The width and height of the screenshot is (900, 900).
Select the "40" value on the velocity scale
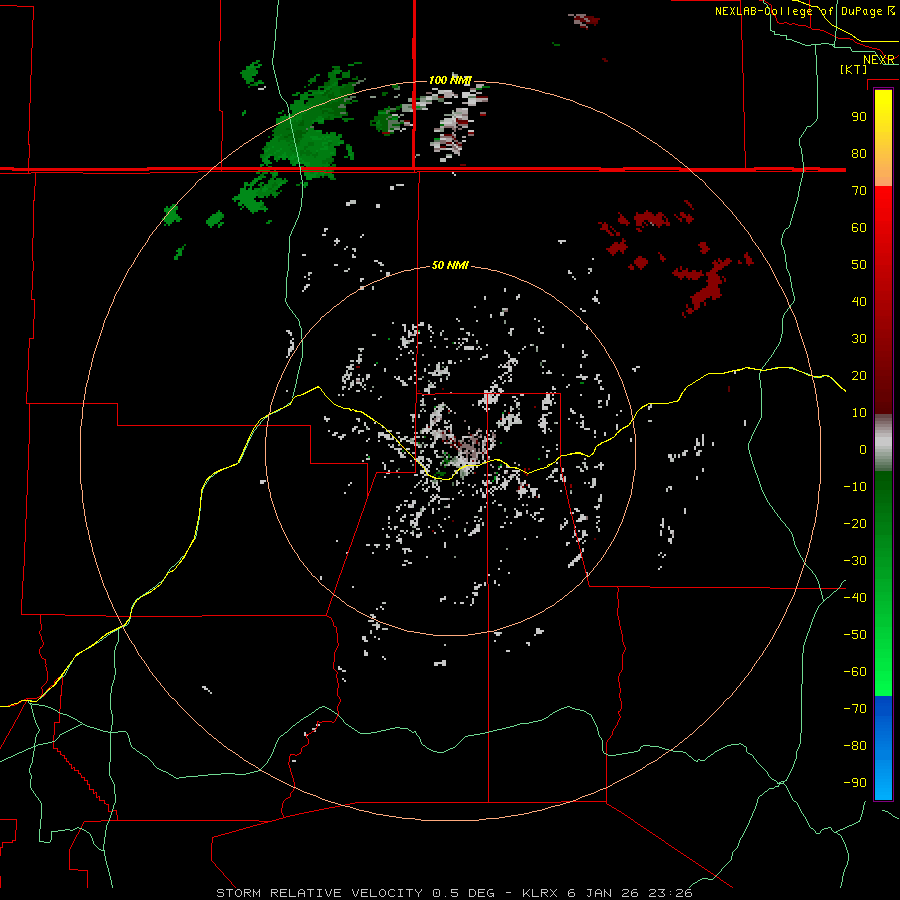pyautogui.click(x=859, y=301)
